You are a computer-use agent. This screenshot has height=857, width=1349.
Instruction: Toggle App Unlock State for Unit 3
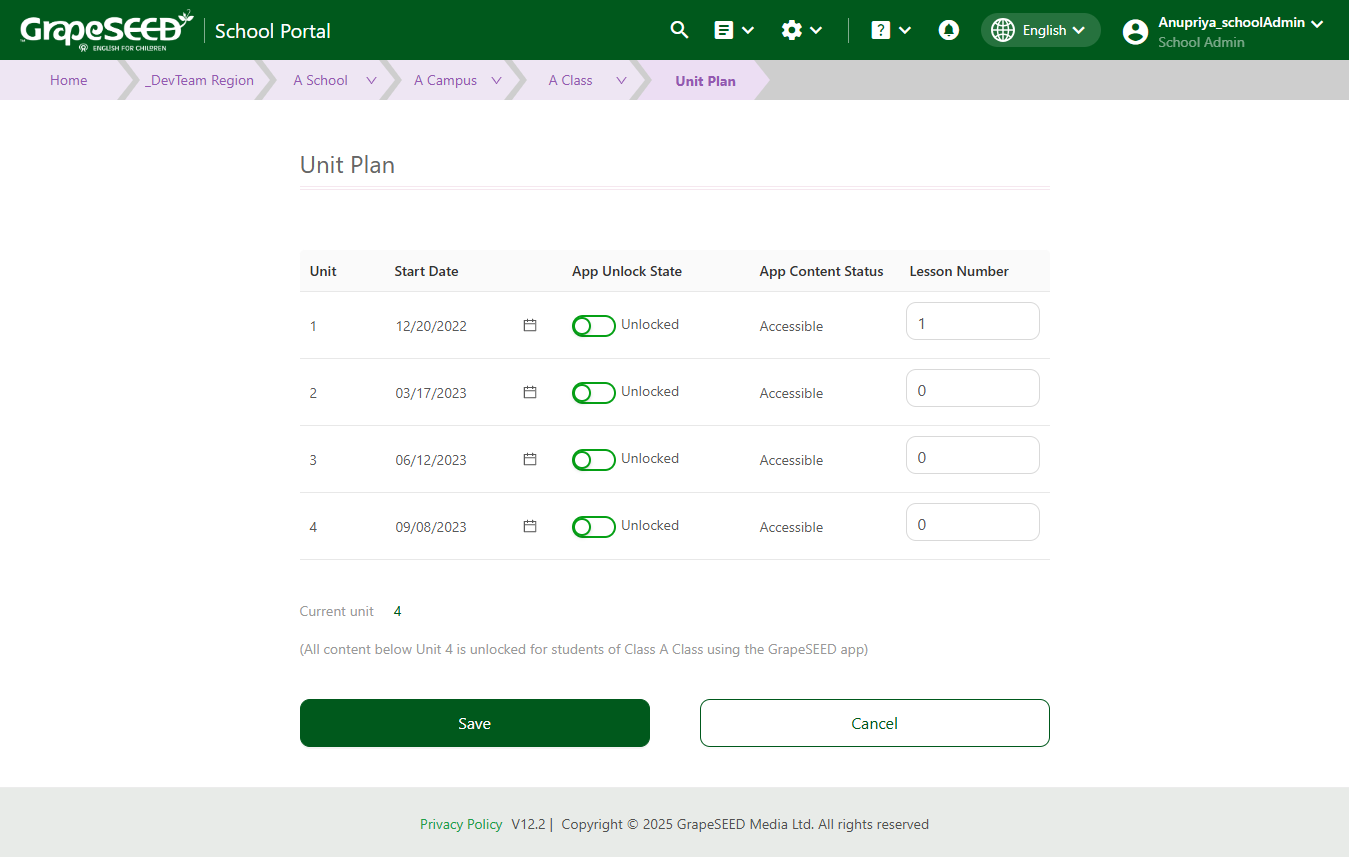pos(594,460)
